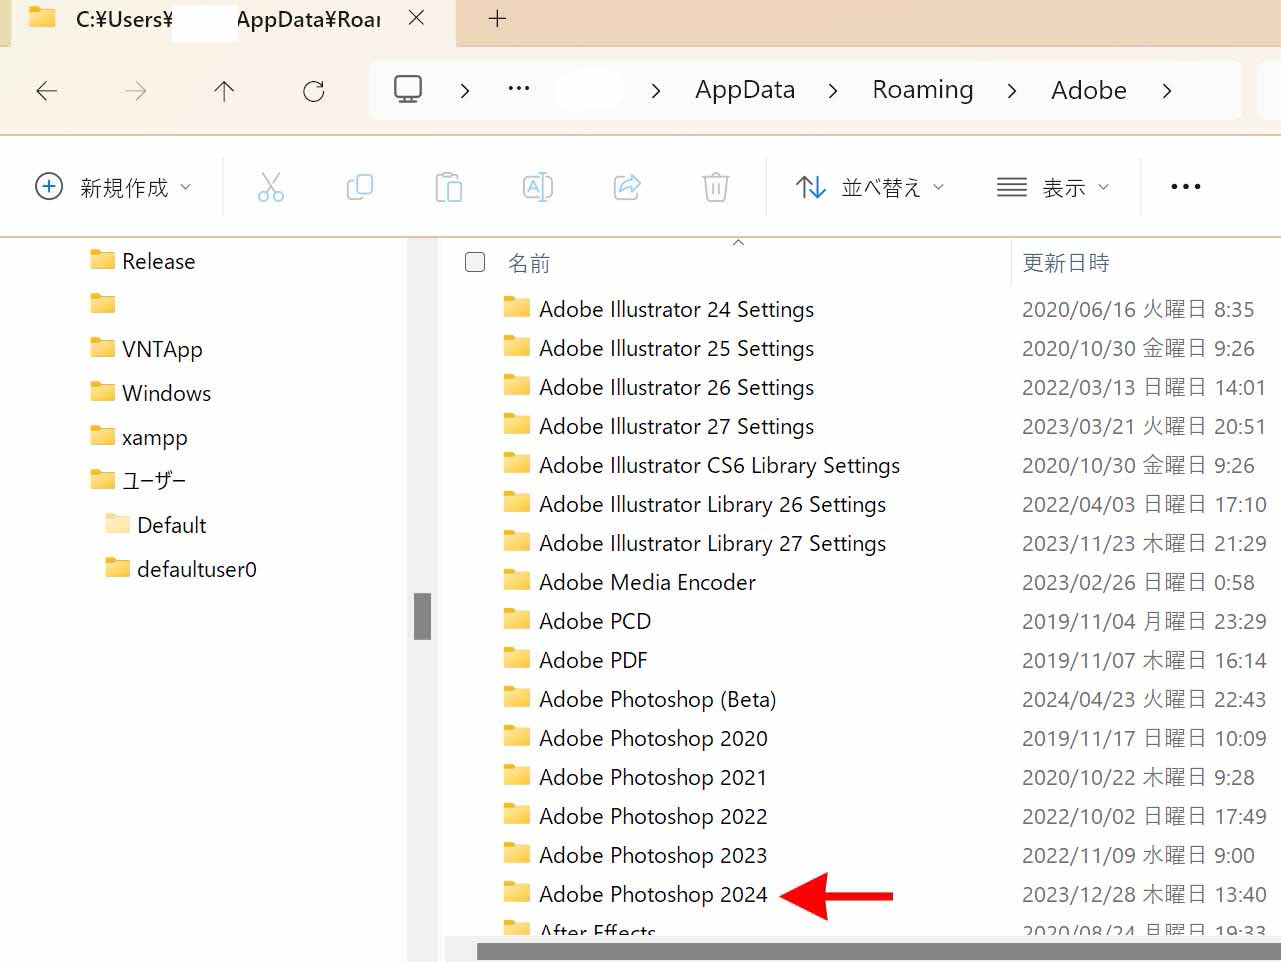Go up one folder level
This screenshot has width=1281, height=962.
[224, 91]
